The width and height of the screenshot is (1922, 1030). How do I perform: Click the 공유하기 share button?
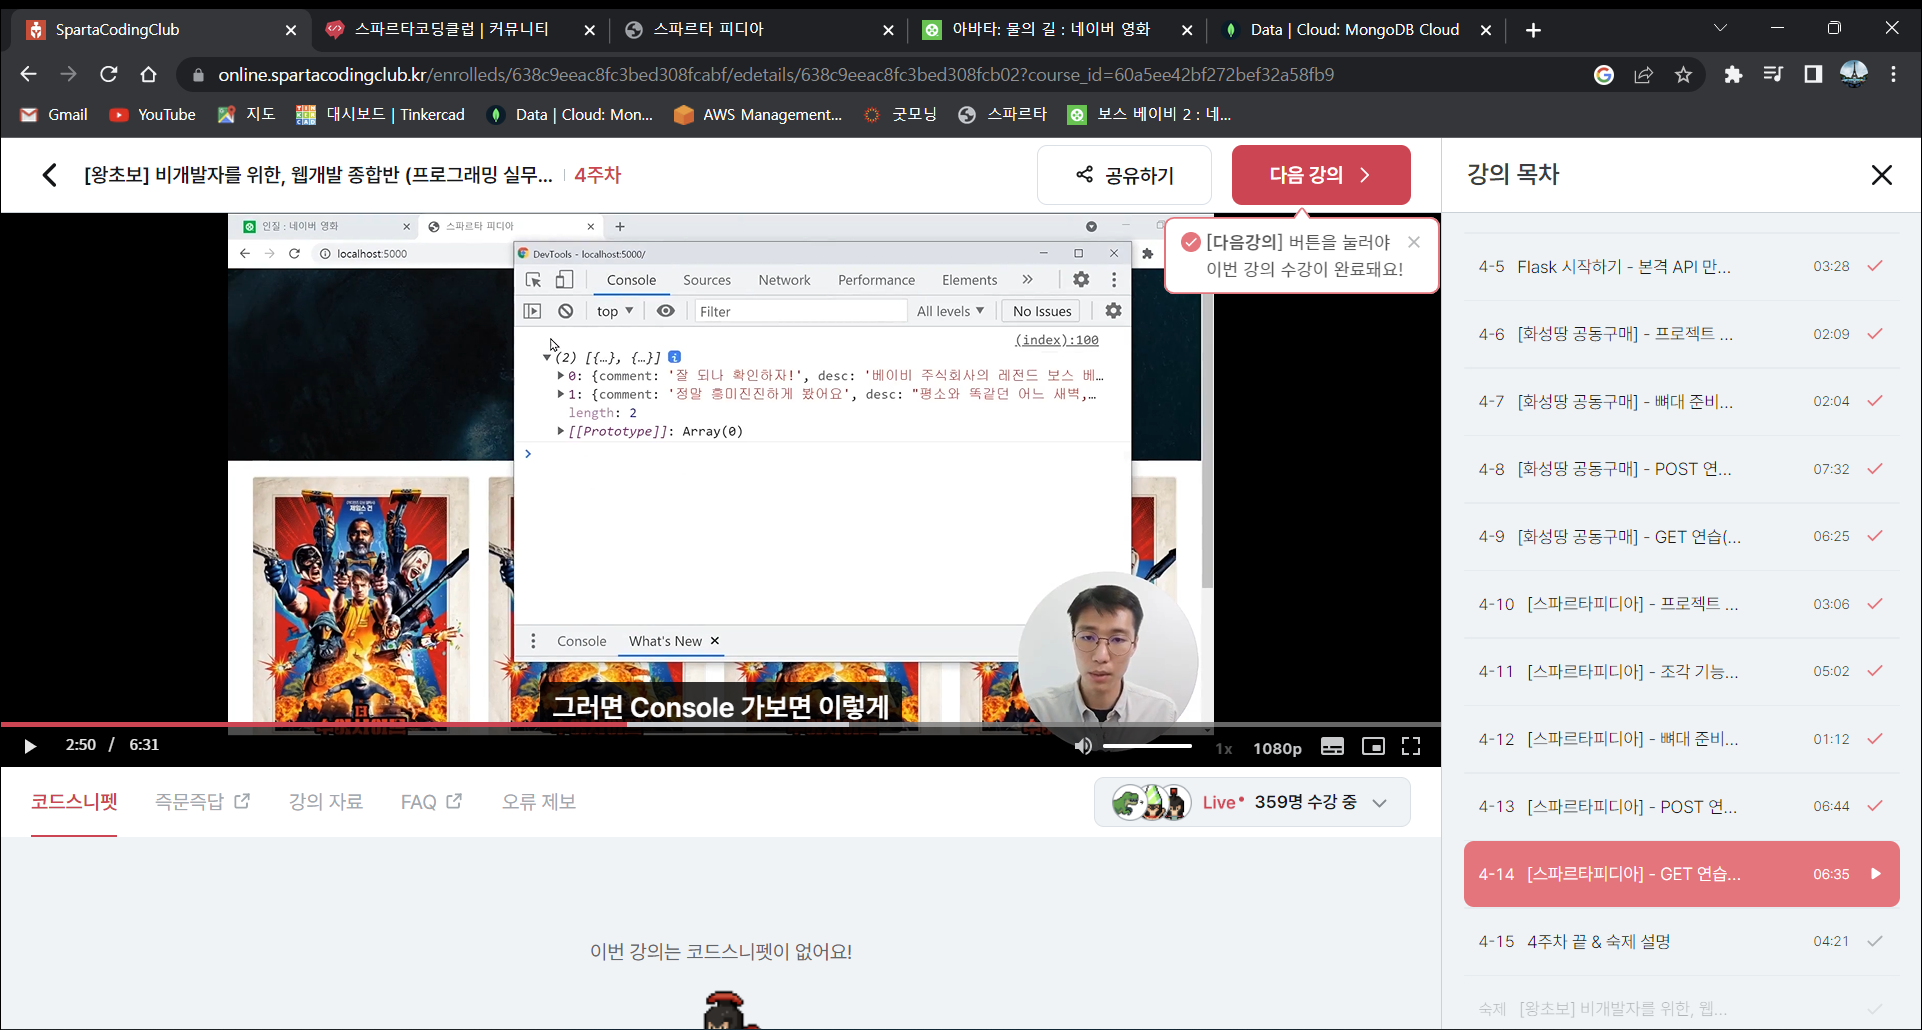[x=1124, y=175]
